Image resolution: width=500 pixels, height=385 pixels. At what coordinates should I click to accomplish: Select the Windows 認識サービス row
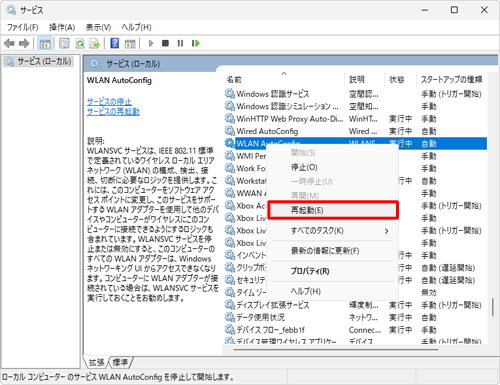[x=355, y=94]
